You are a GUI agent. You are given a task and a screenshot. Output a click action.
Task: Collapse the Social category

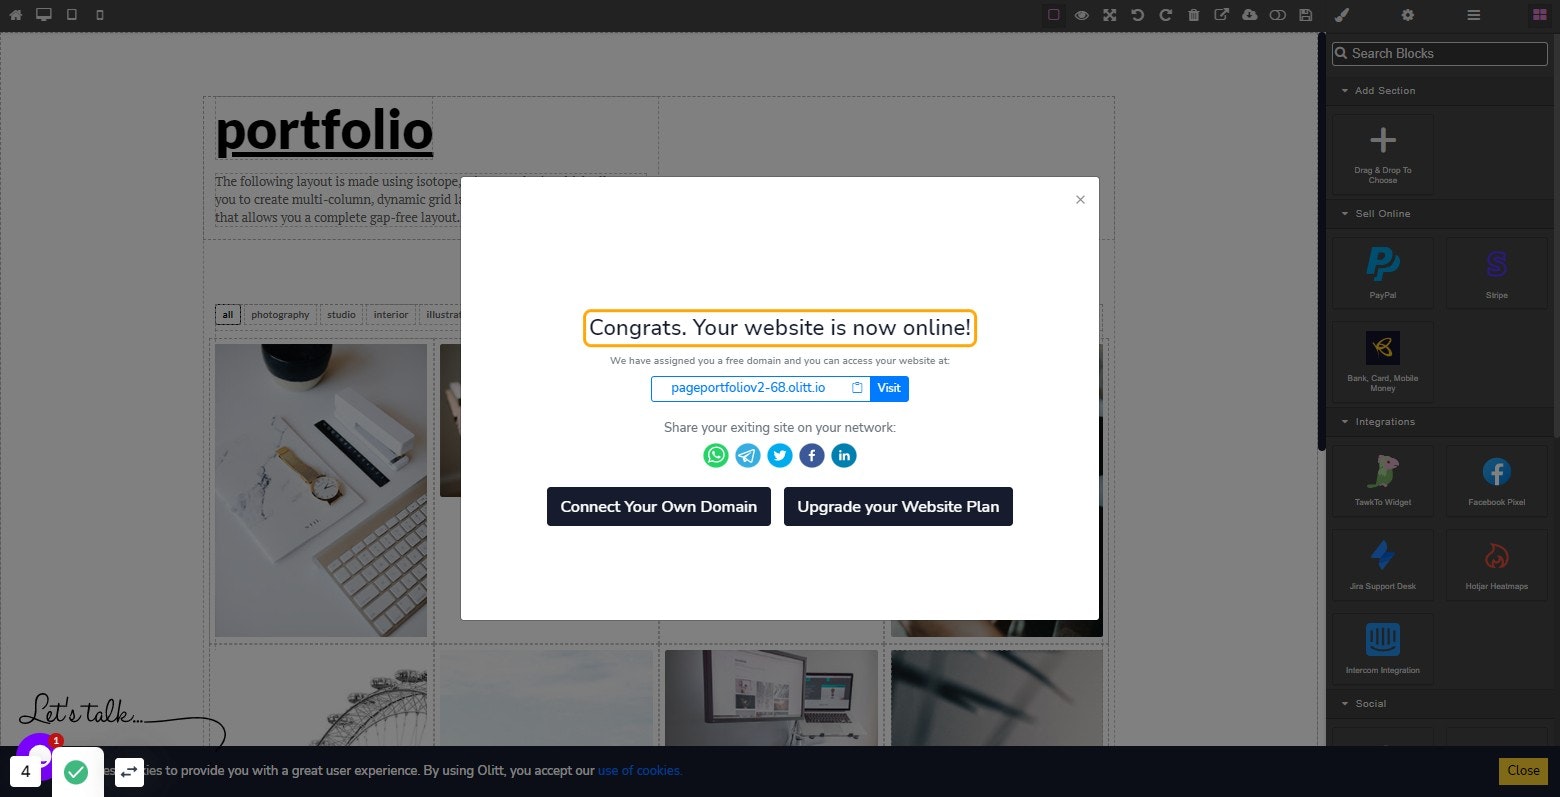(1440, 704)
